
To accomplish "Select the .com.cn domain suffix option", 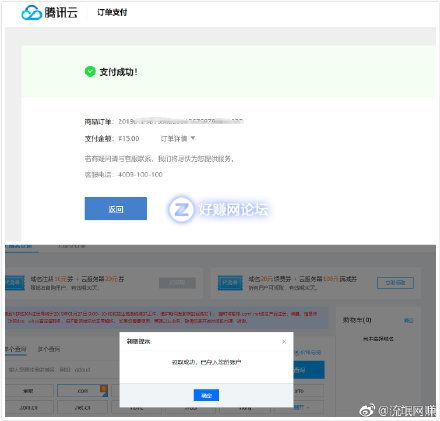I will [28, 407].
